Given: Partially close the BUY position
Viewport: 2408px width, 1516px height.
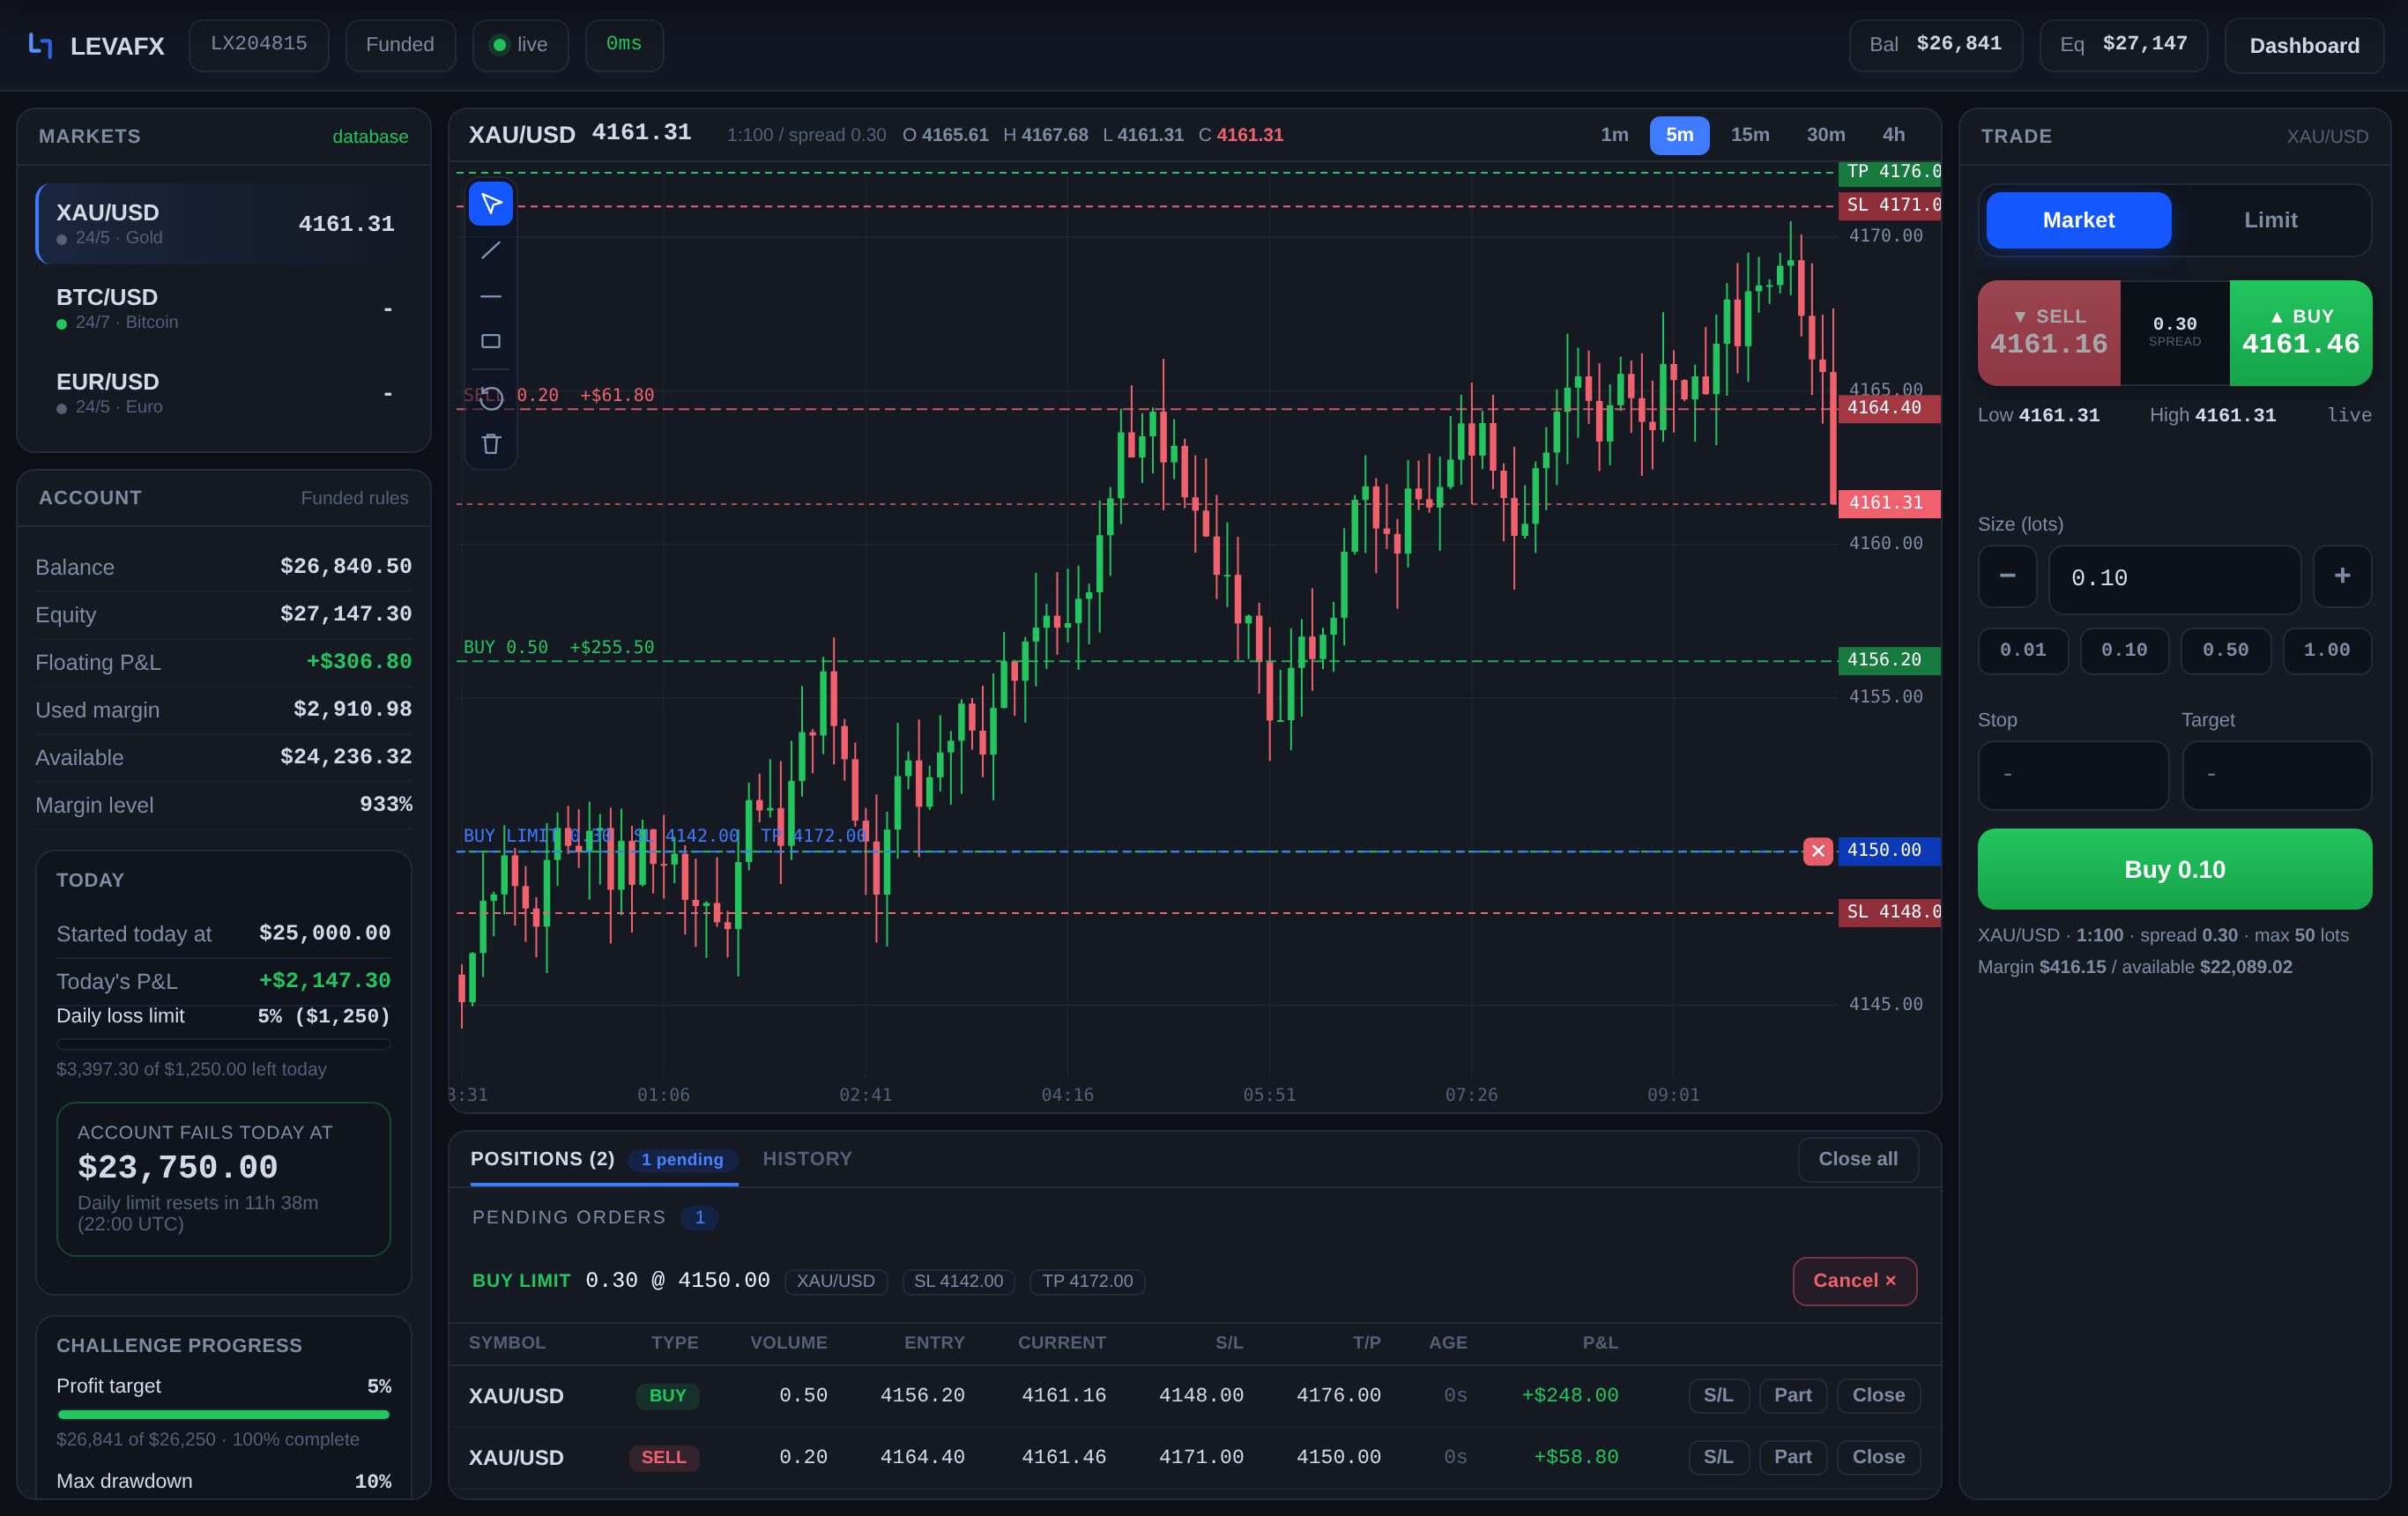Looking at the screenshot, I should [x=1792, y=1396].
